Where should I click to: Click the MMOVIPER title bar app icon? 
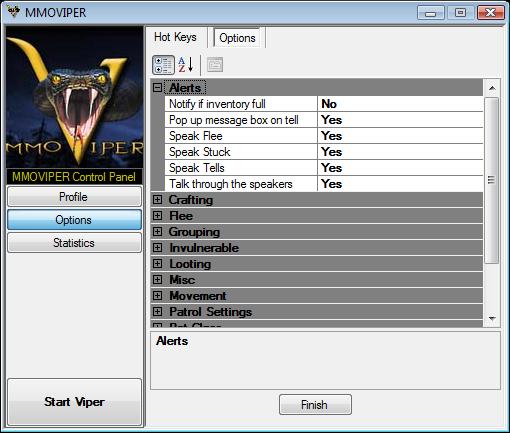[x=14, y=12]
